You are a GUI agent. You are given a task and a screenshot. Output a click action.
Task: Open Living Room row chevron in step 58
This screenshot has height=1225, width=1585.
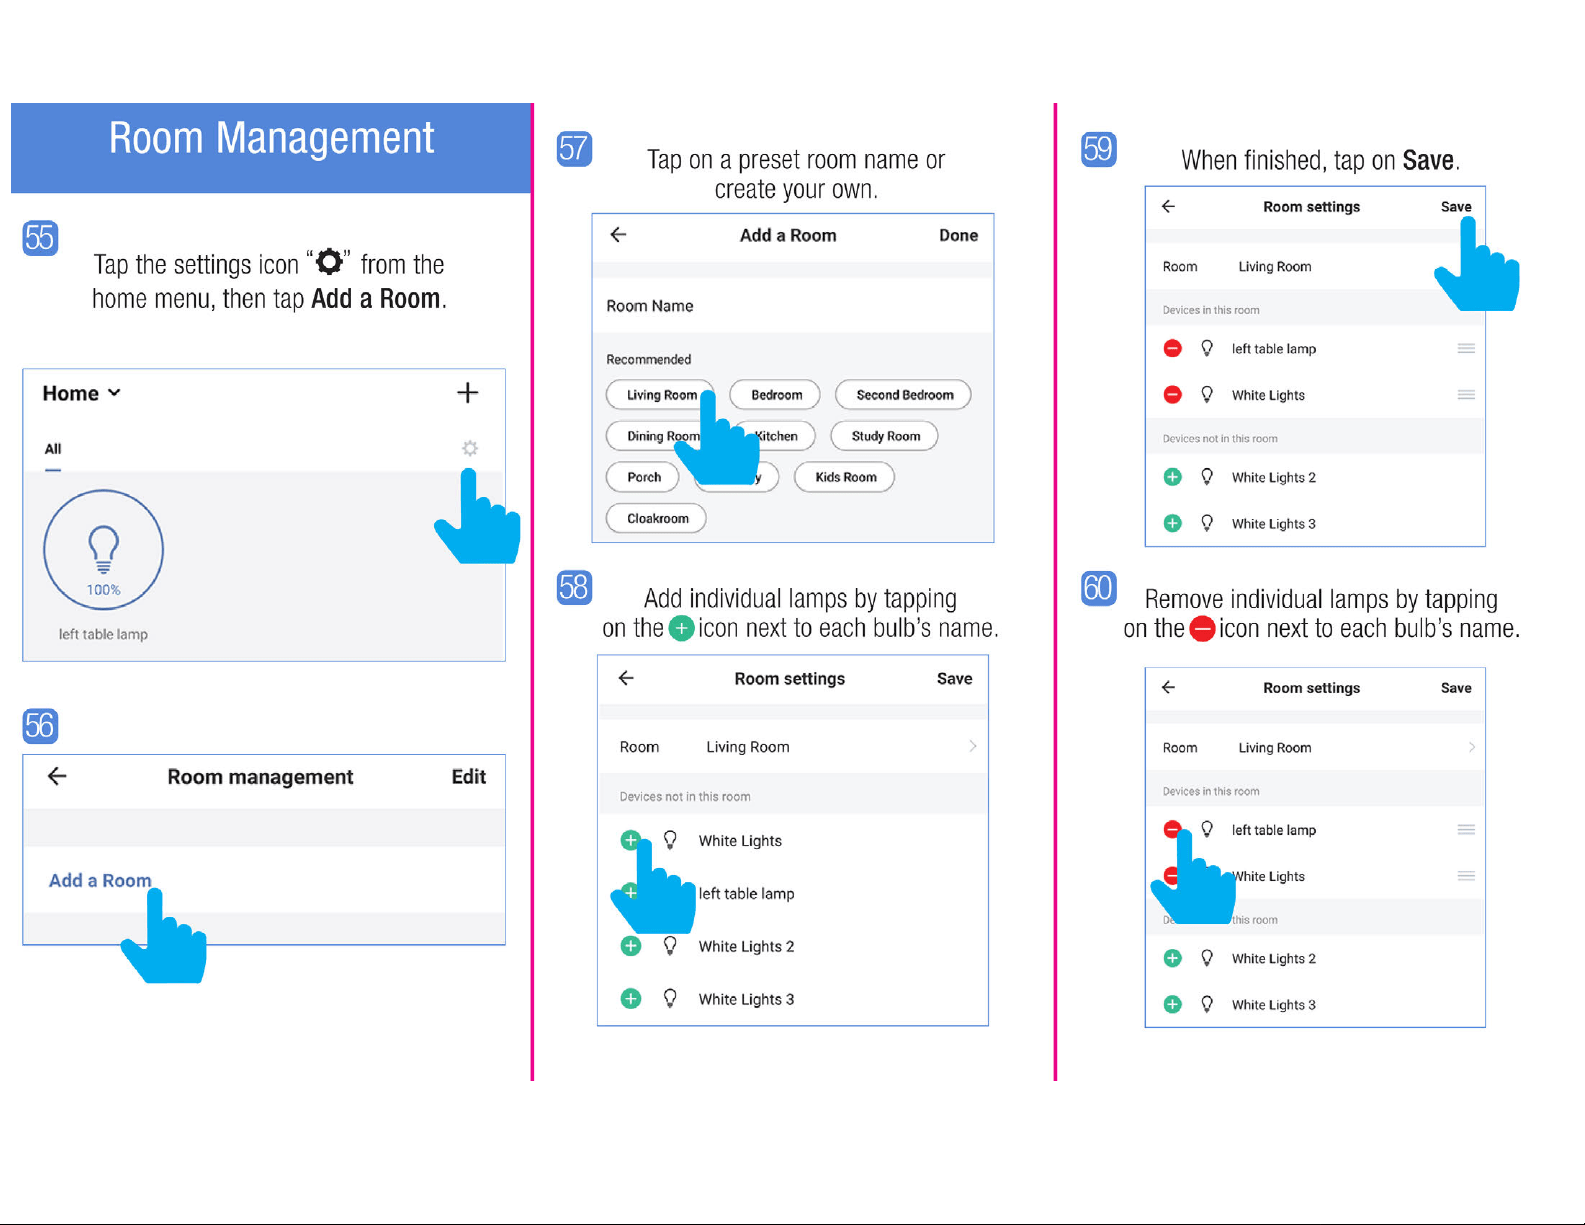coord(972,746)
